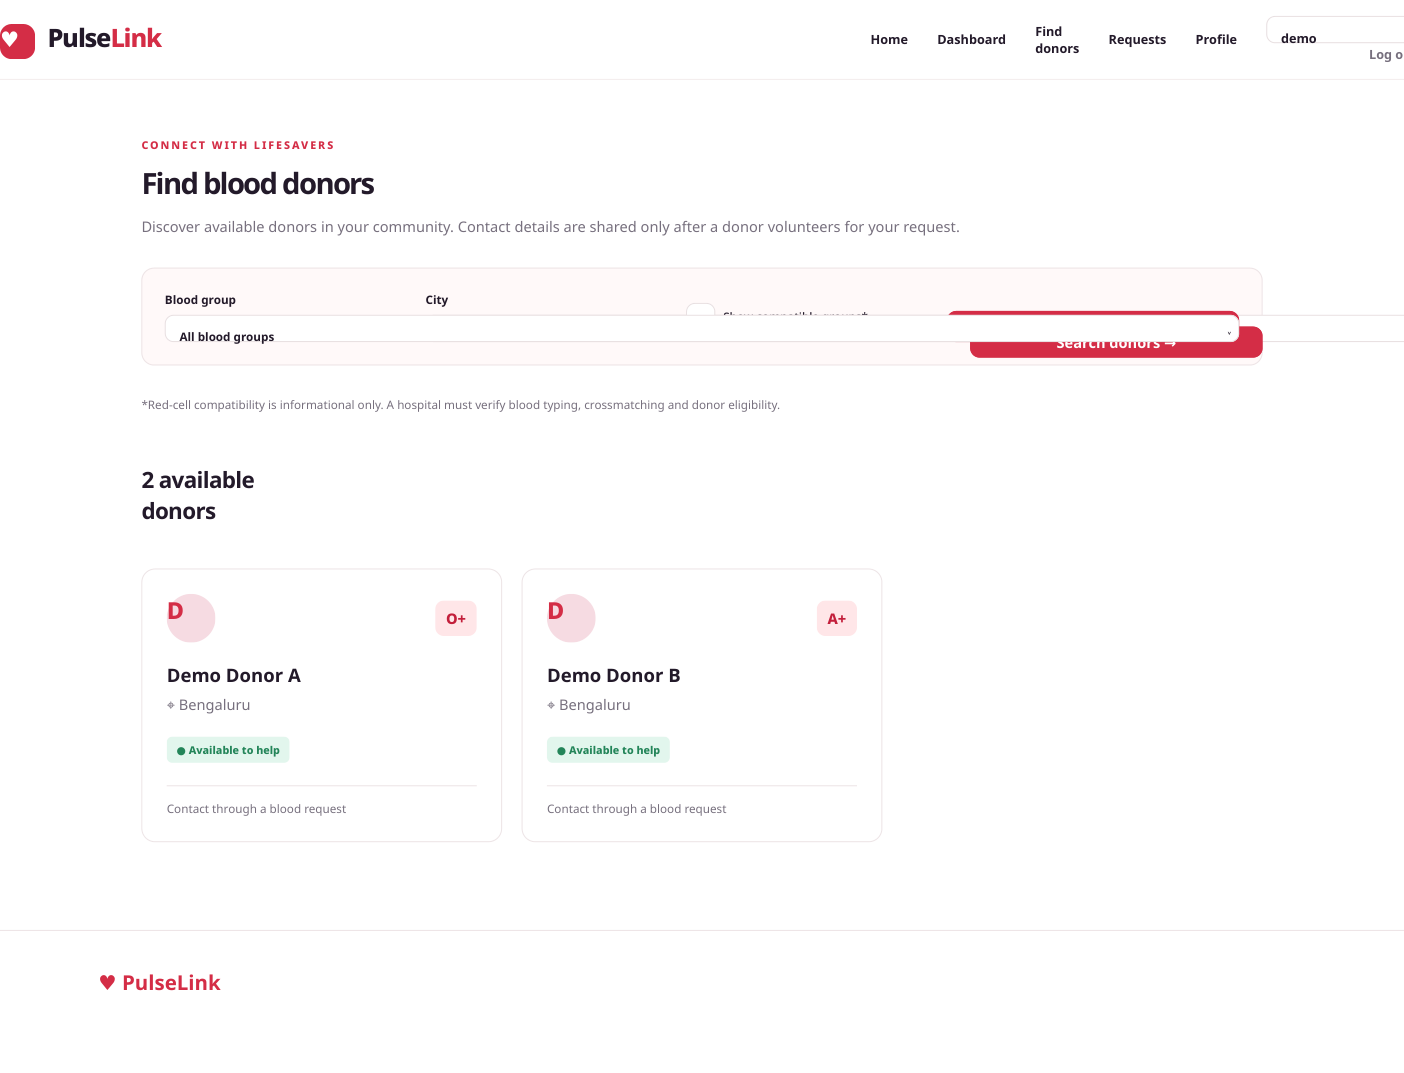Click green availability dot on Demo Donor B
This screenshot has width=1404, height=1073.
point(561,751)
